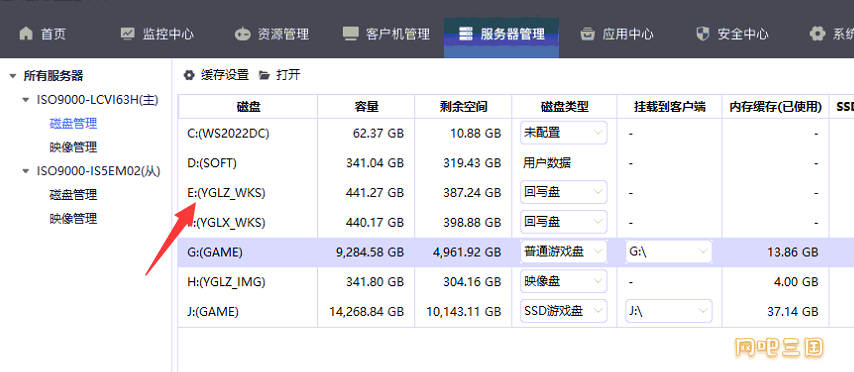Select the C:(WS2022DC) disk row

tap(516, 133)
